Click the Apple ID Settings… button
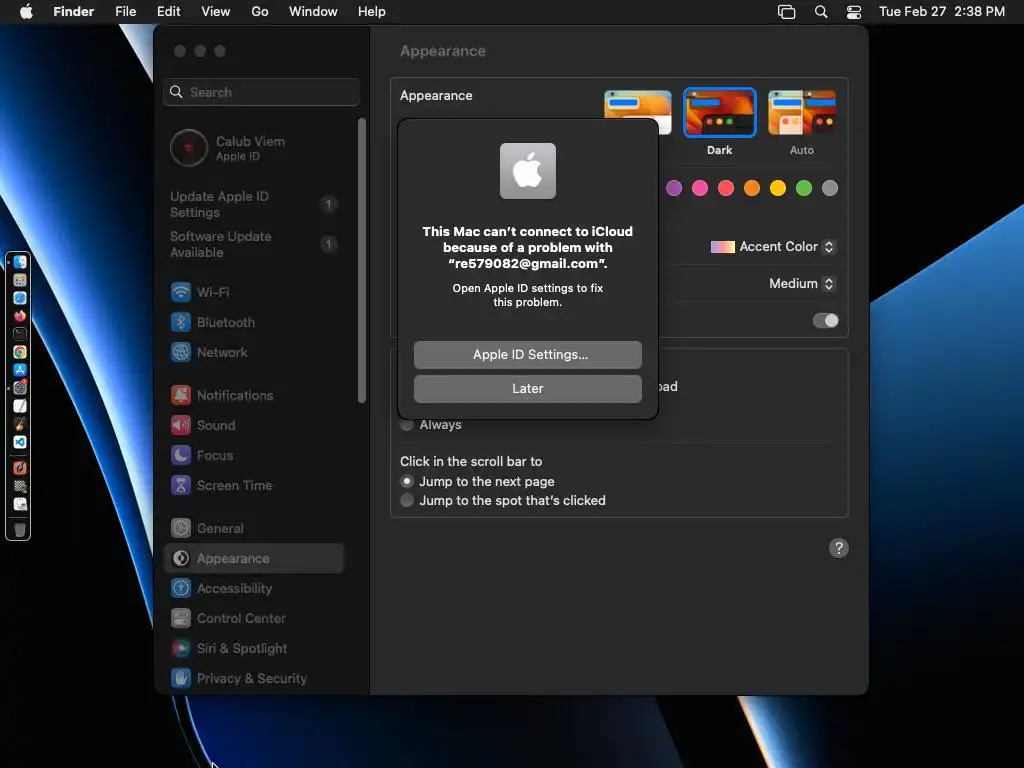This screenshot has width=1024, height=768. pyautogui.click(x=528, y=355)
